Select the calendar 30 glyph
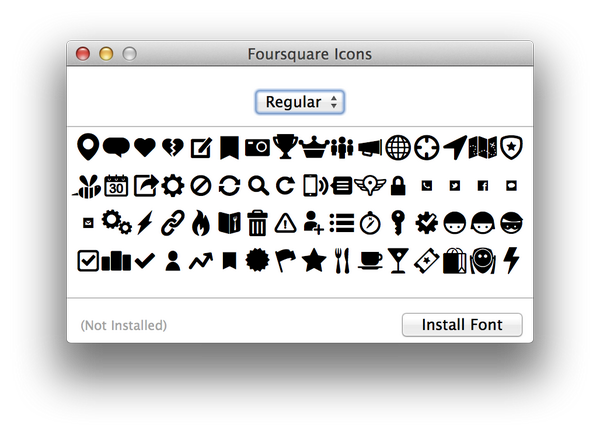Image resolution: width=600 pixels, height=435 pixels. coord(116,186)
